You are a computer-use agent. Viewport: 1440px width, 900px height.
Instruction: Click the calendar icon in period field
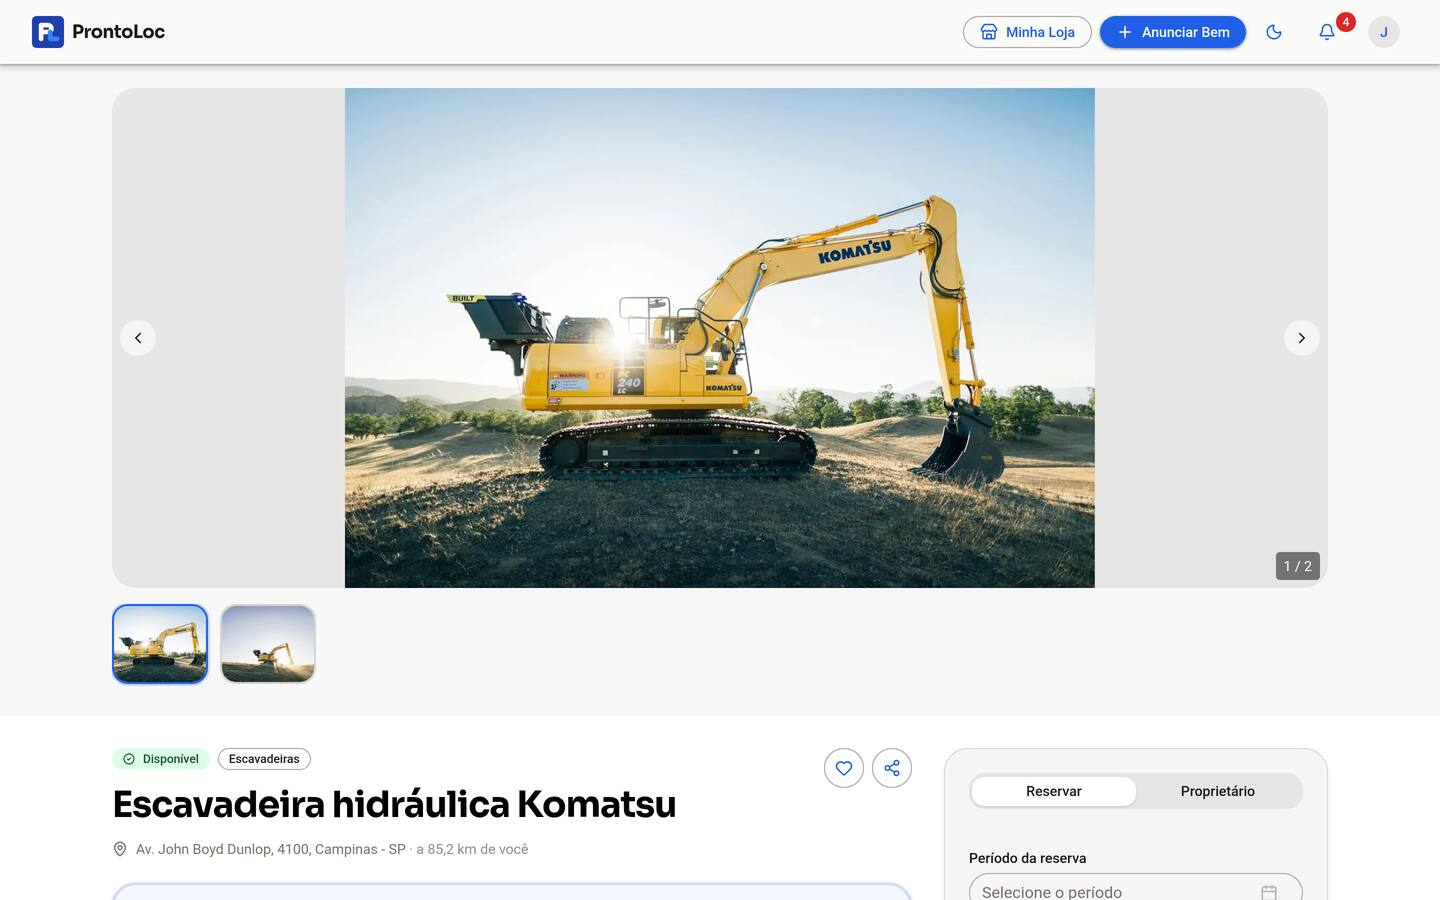[1269, 892]
